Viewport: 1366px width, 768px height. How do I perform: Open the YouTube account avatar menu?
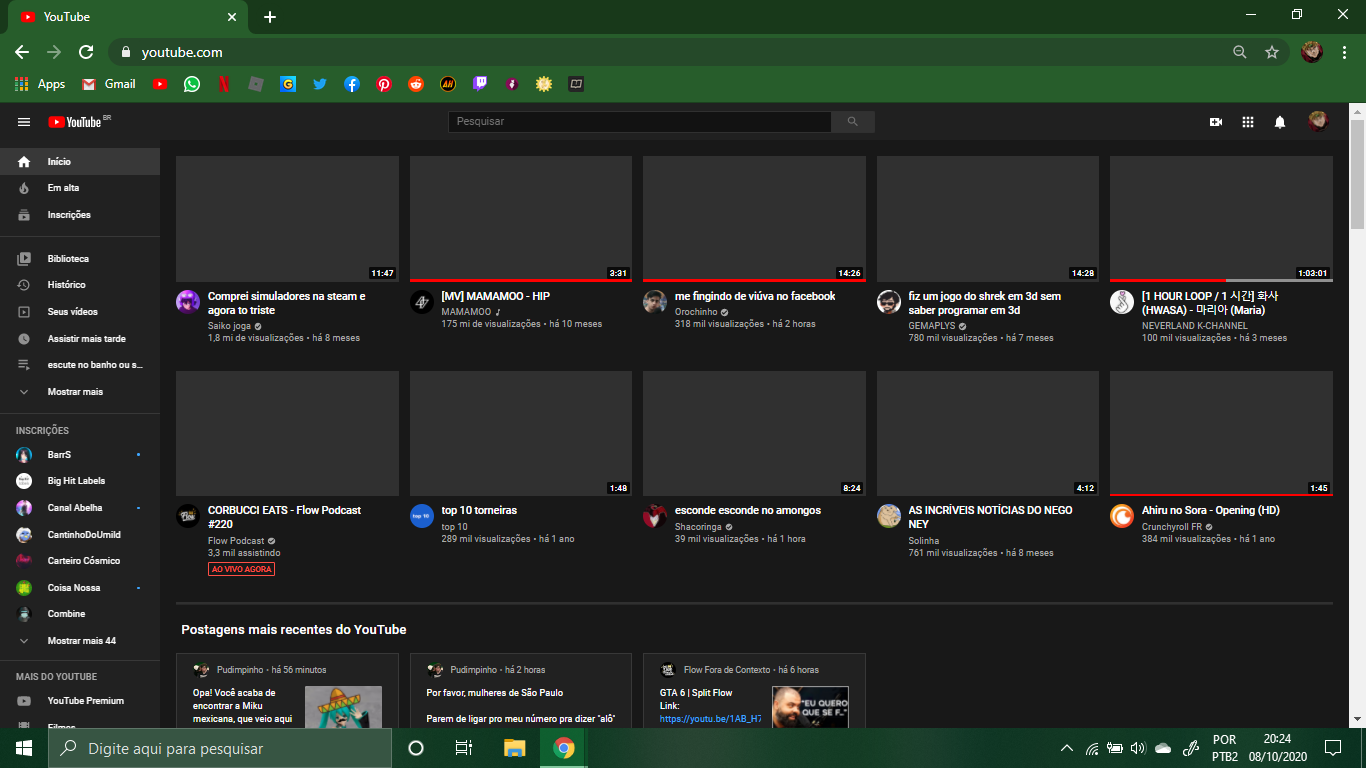pos(1319,122)
